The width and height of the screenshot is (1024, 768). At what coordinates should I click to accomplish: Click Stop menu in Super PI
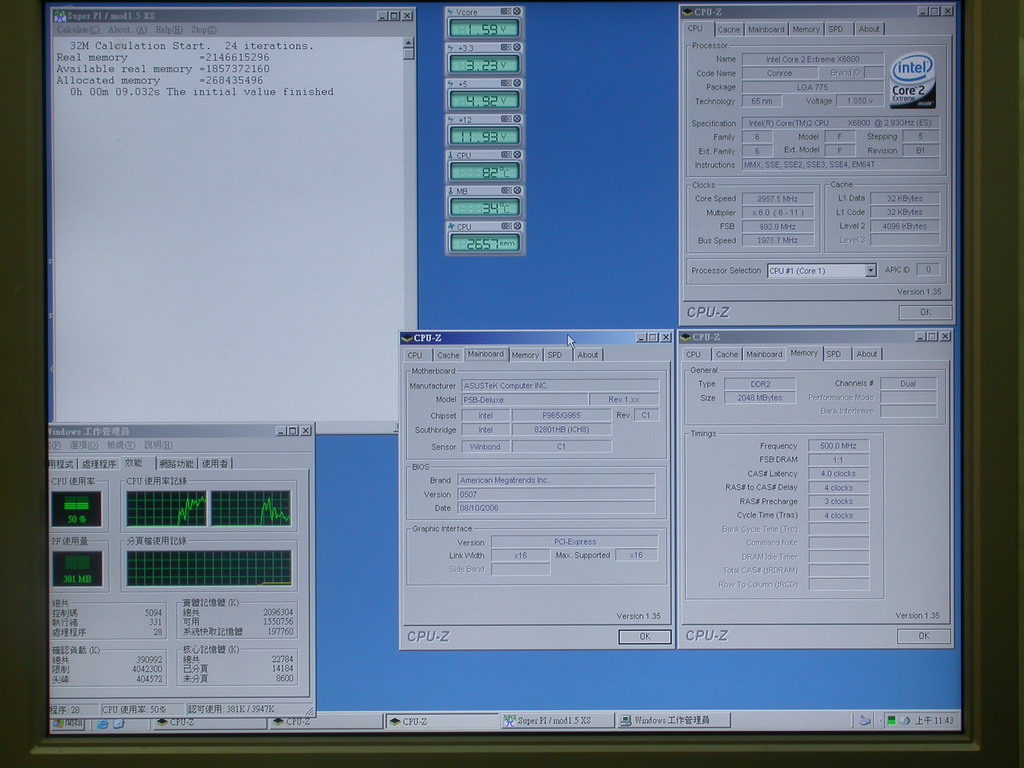203,30
